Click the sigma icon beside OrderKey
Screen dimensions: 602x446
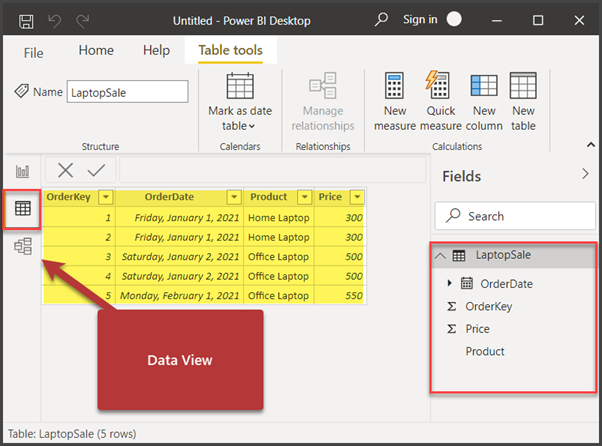452,306
